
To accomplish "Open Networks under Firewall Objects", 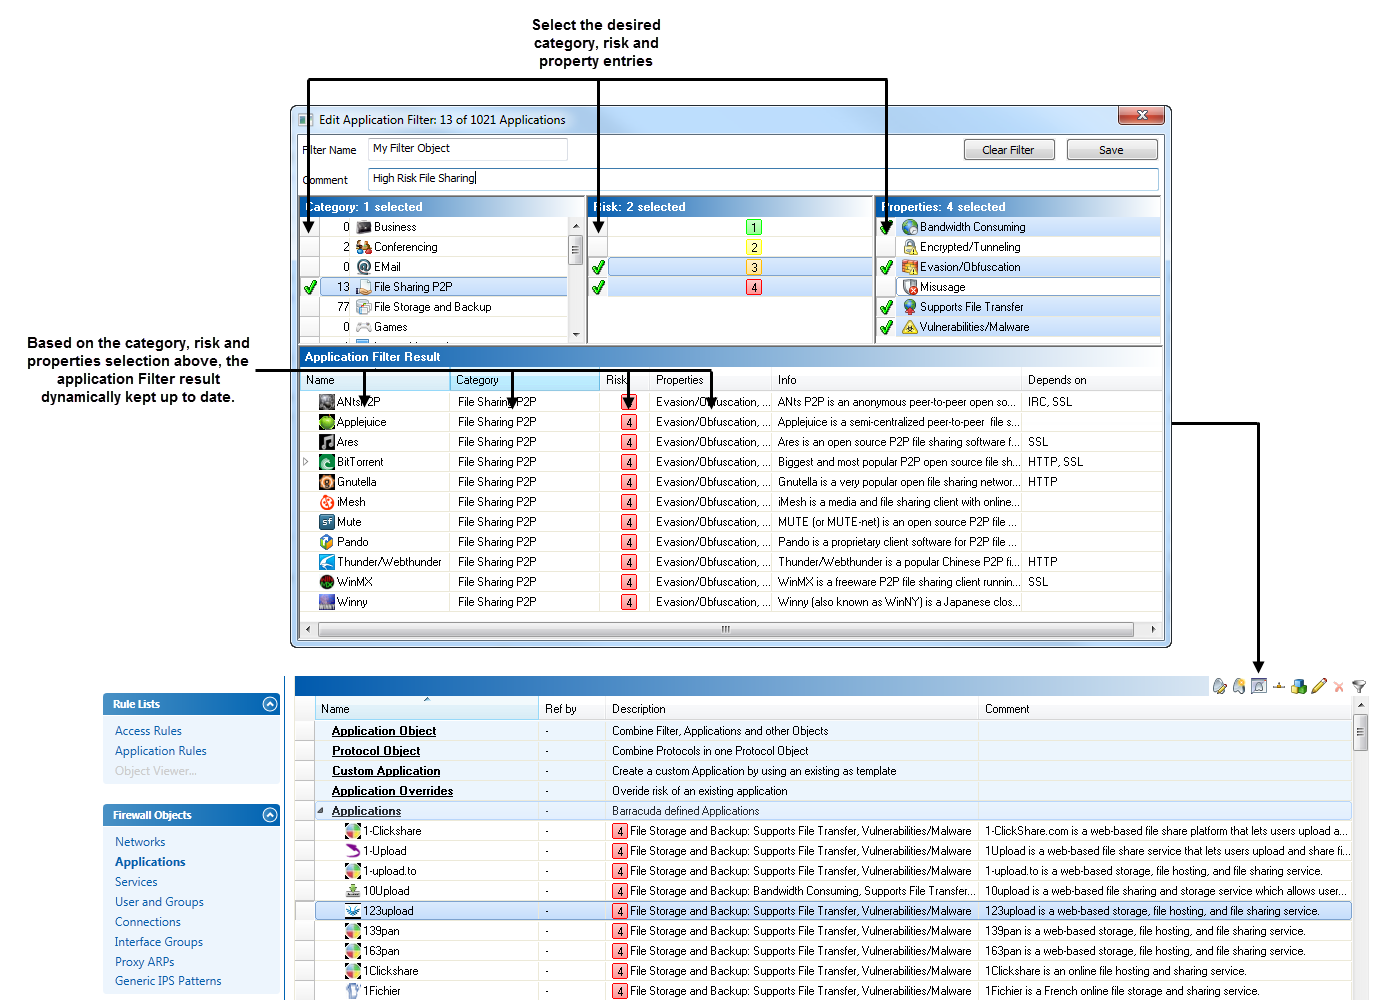I will coord(140,842).
